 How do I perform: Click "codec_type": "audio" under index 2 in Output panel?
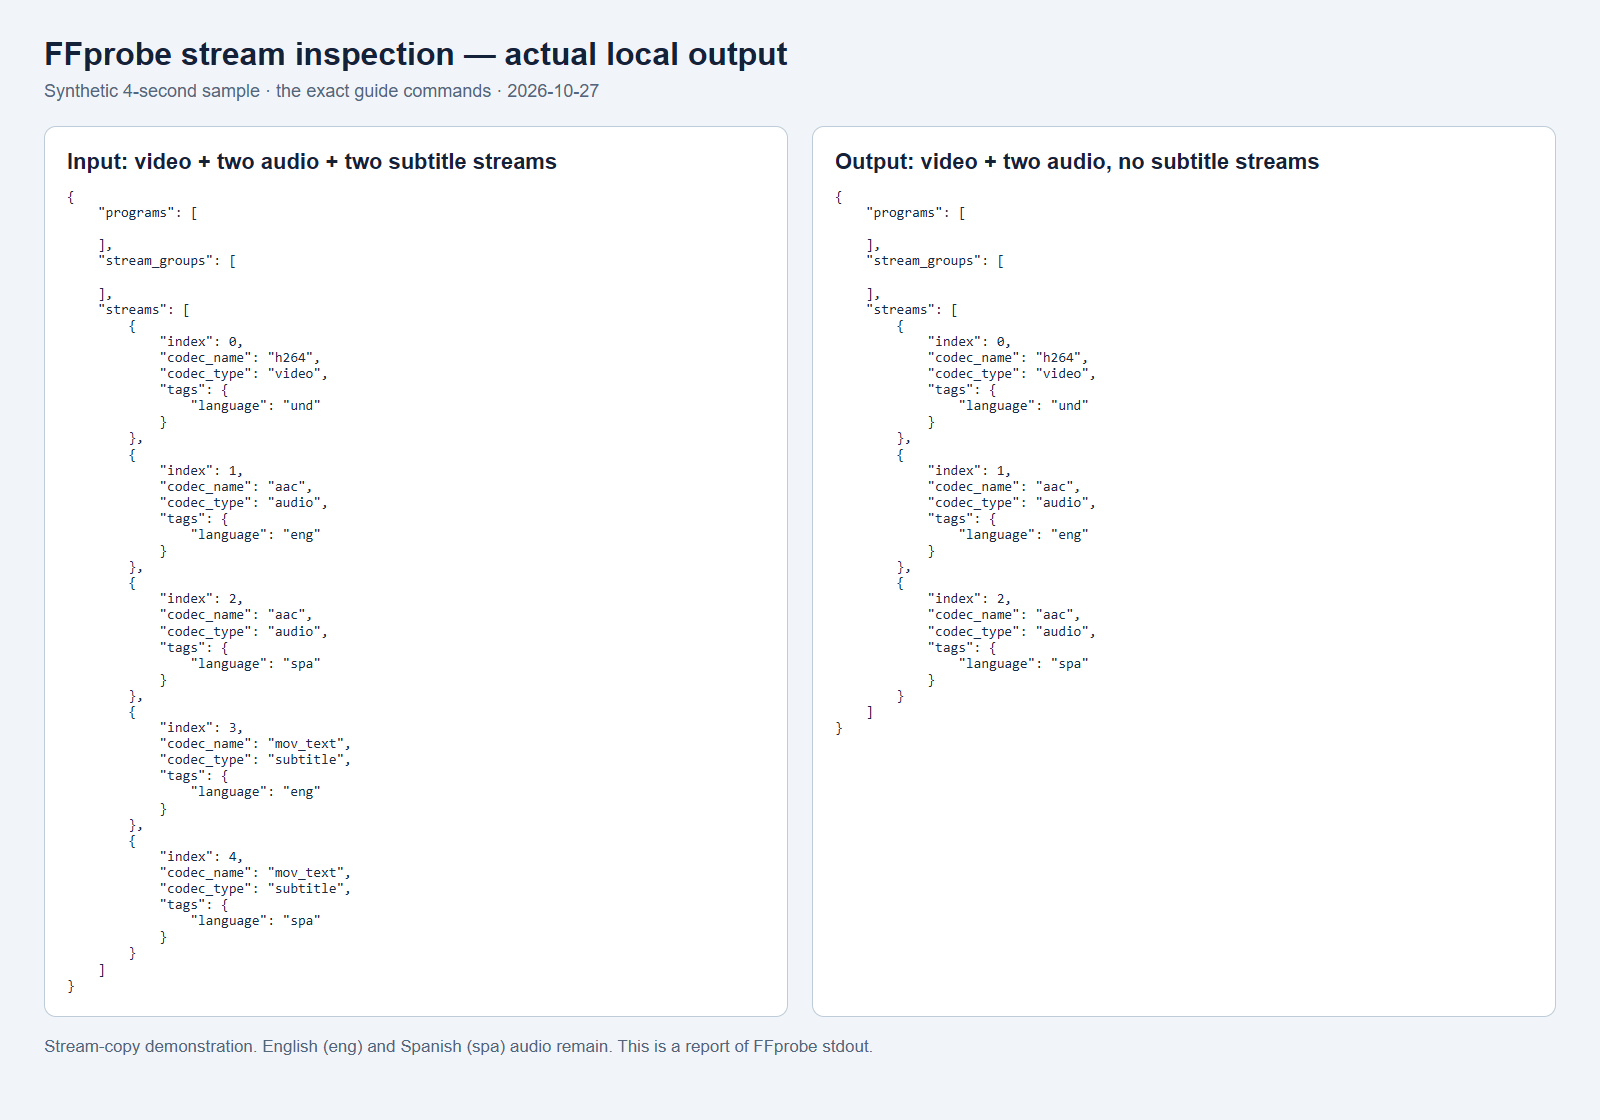tap(1012, 632)
